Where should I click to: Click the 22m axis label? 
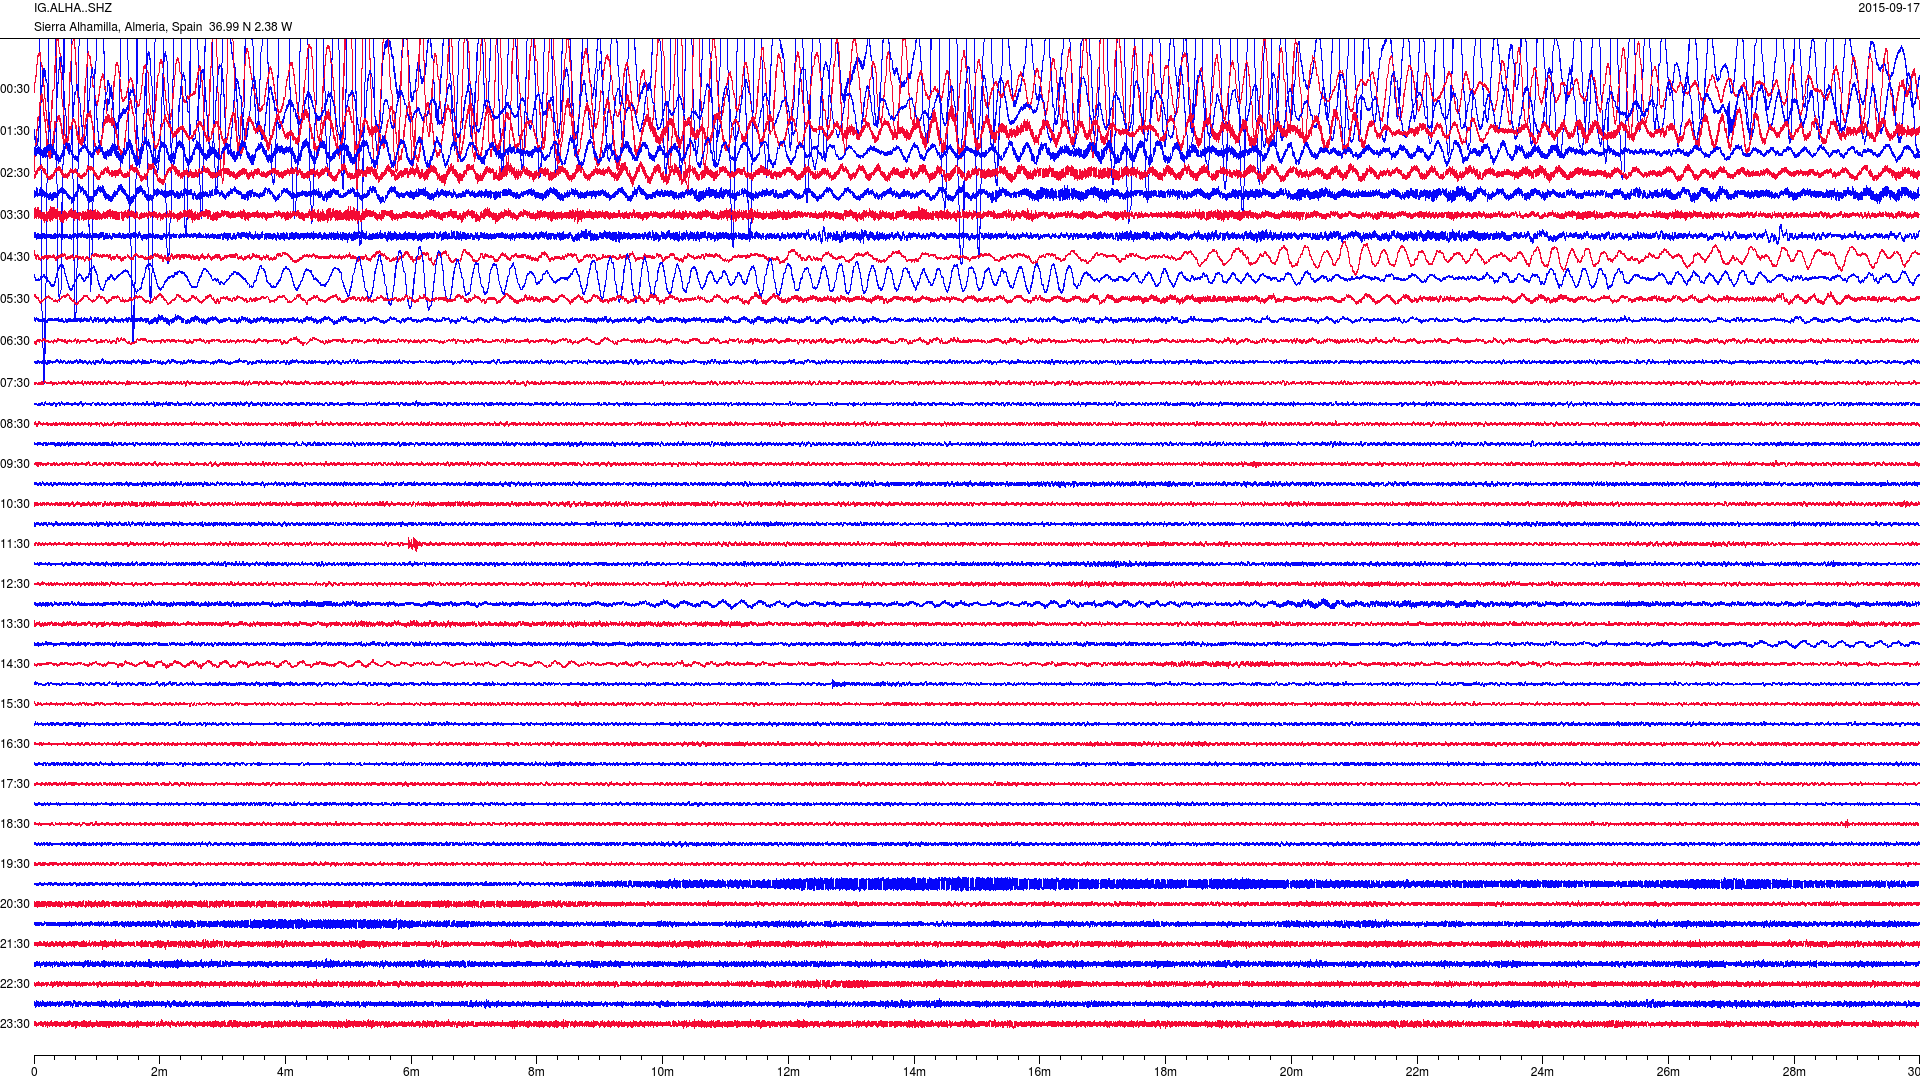[1417, 1072]
